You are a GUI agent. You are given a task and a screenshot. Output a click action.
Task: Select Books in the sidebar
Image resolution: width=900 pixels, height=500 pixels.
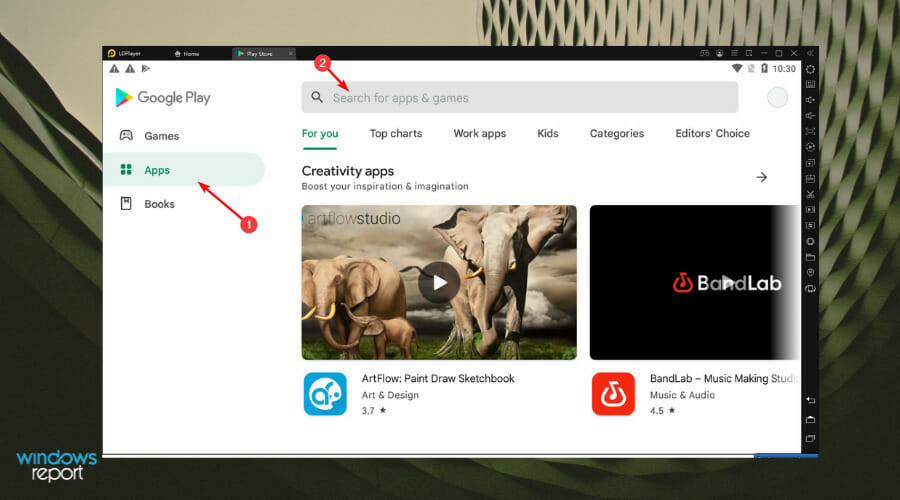tap(184, 204)
